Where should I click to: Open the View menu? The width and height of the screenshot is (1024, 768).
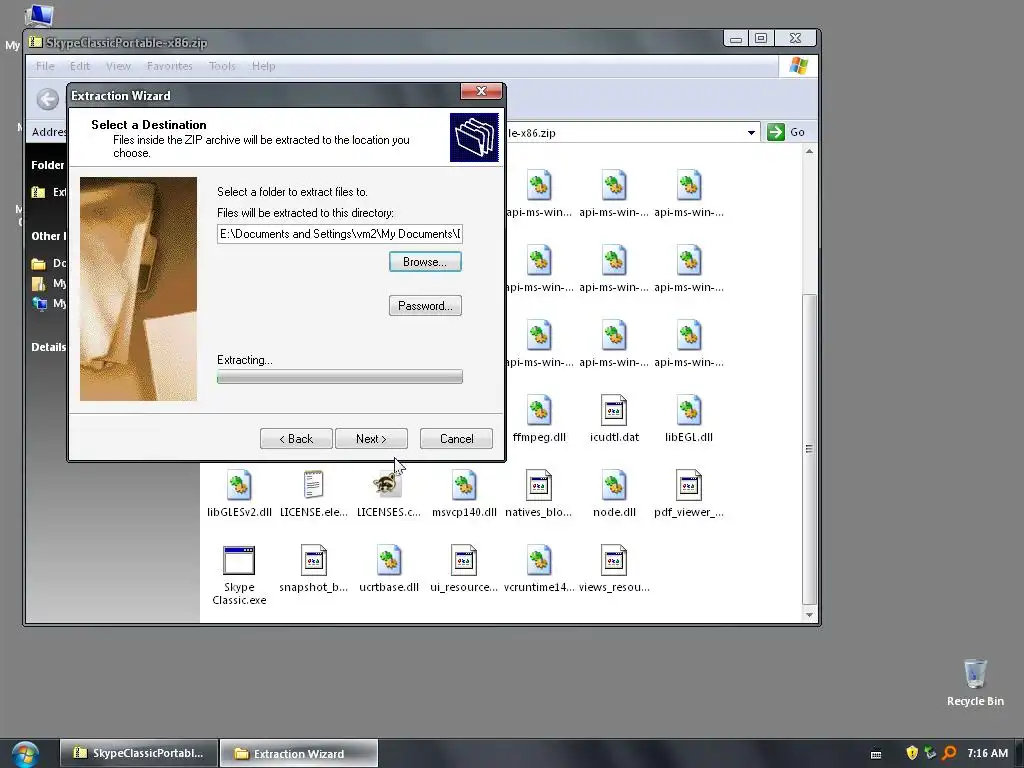click(118, 66)
